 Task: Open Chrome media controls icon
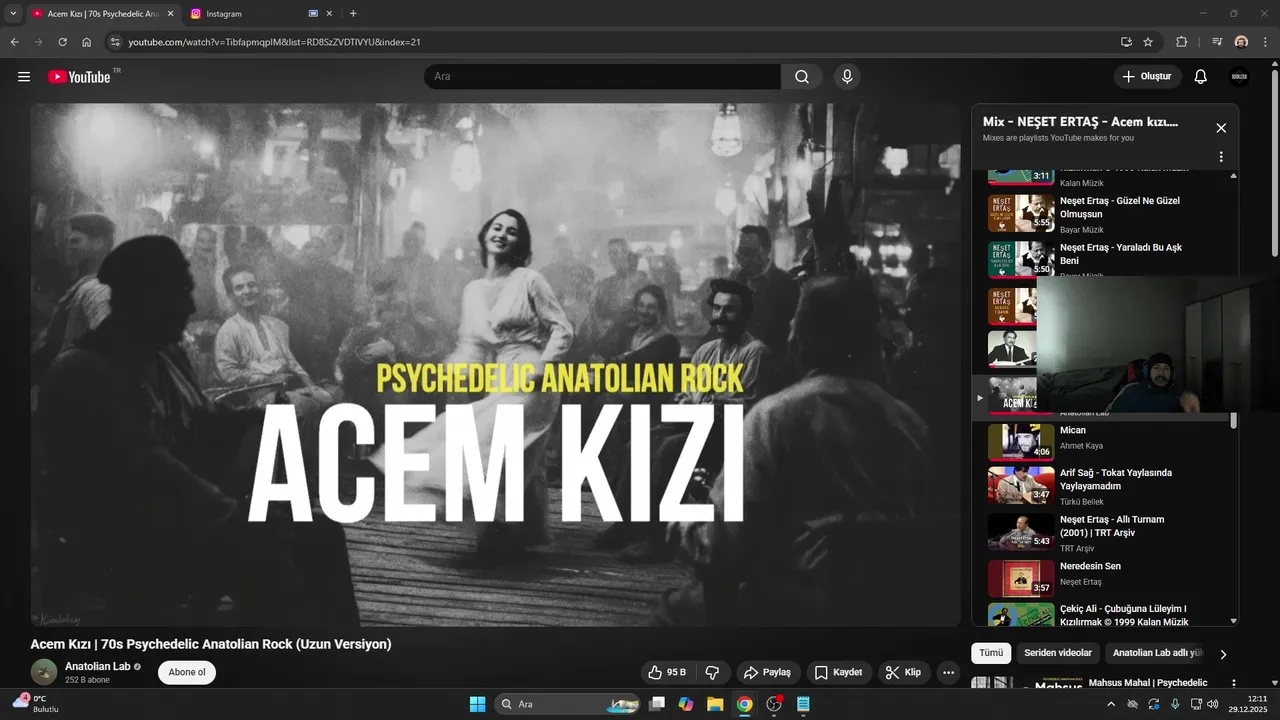click(x=1217, y=42)
